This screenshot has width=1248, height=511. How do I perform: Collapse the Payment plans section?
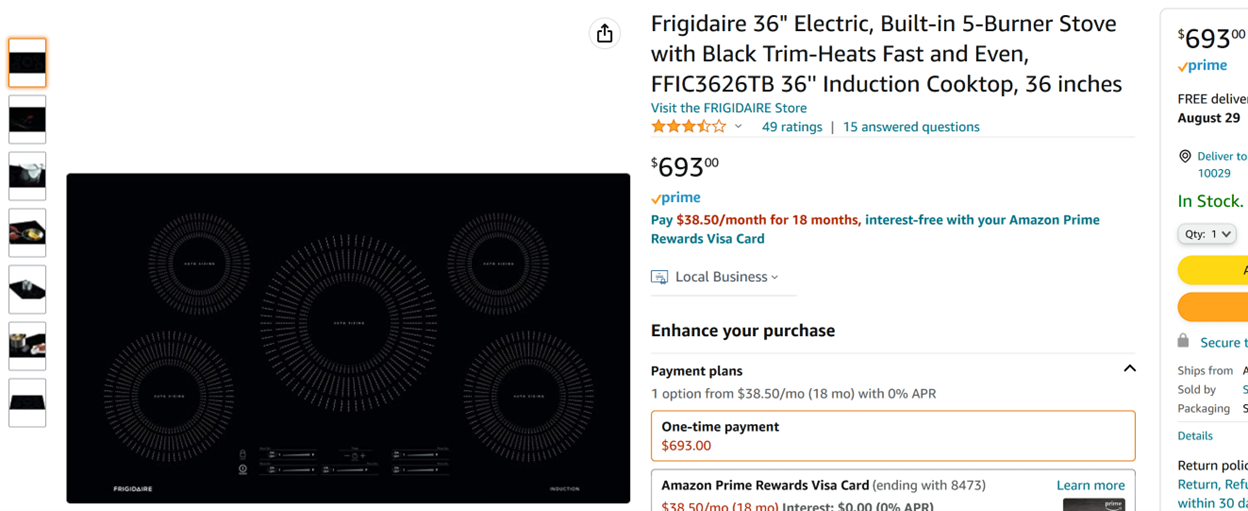(1129, 369)
